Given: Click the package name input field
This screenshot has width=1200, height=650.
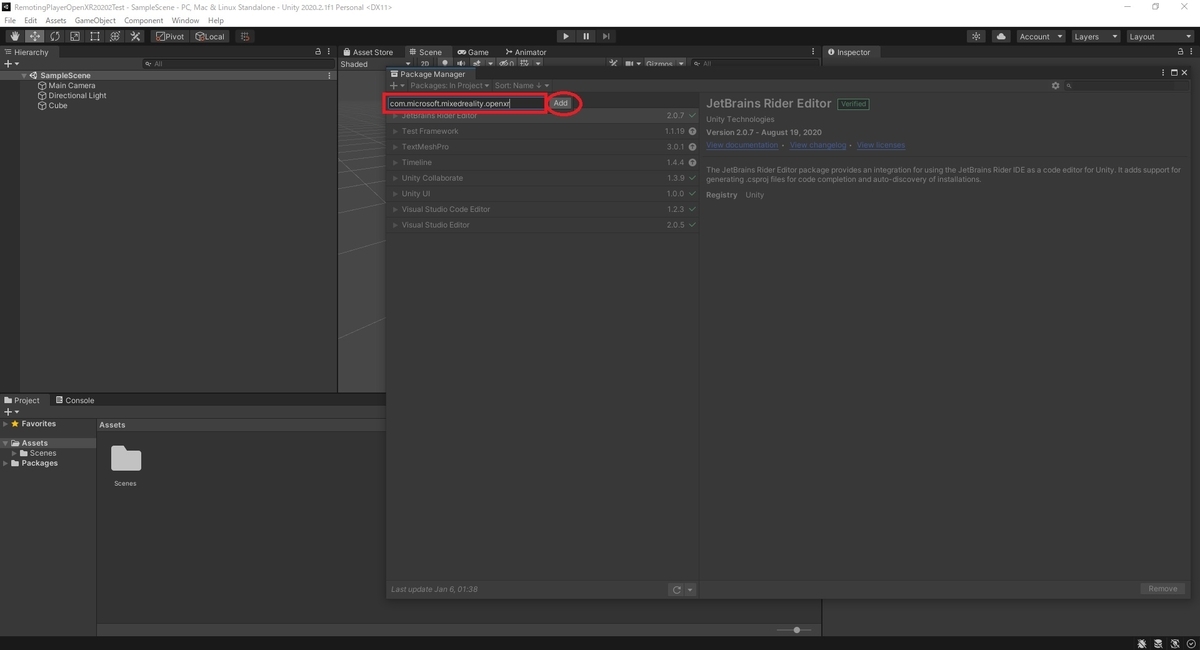Looking at the screenshot, I should click(x=466, y=103).
